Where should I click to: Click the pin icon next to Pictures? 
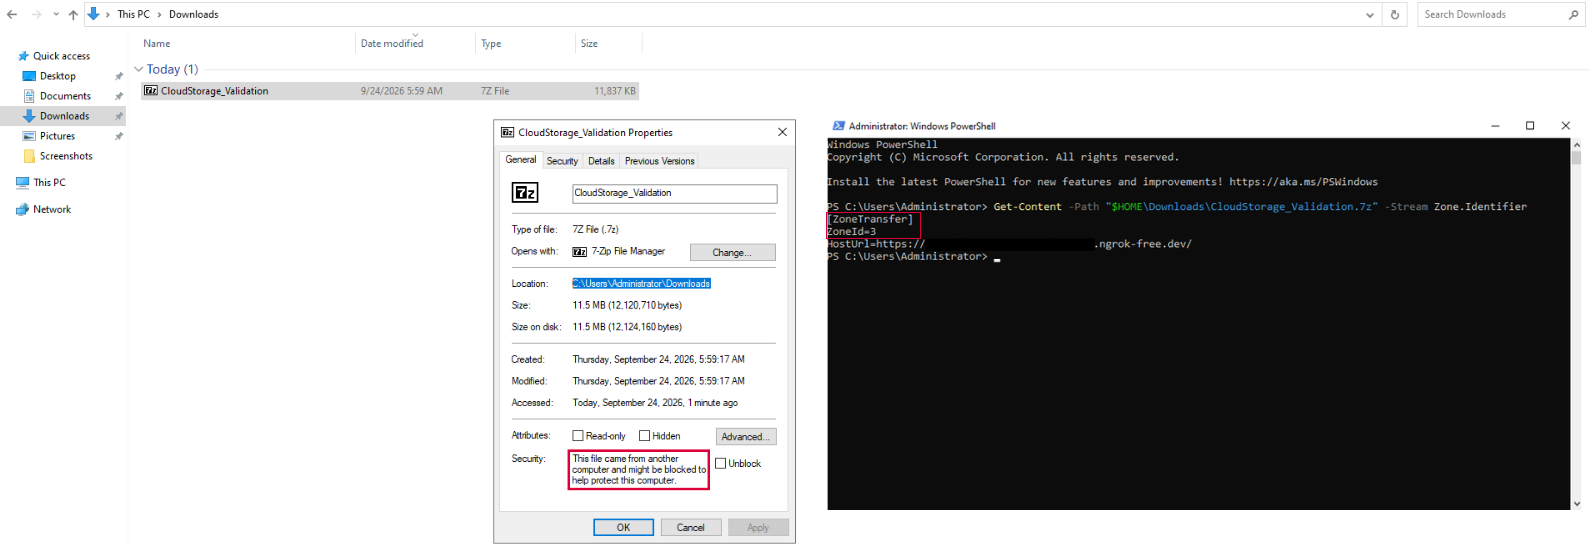click(119, 136)
